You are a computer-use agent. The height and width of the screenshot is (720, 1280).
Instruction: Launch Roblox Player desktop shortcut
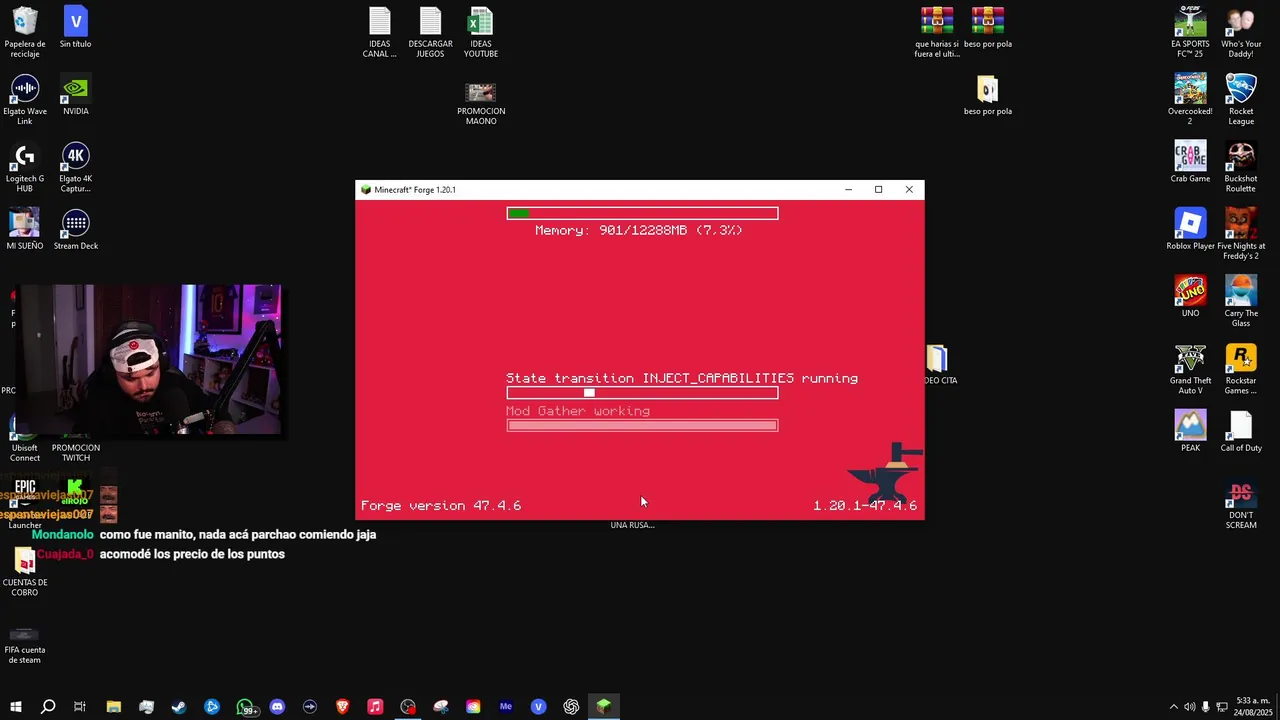pyautogui.click(x=1190, y=229)
